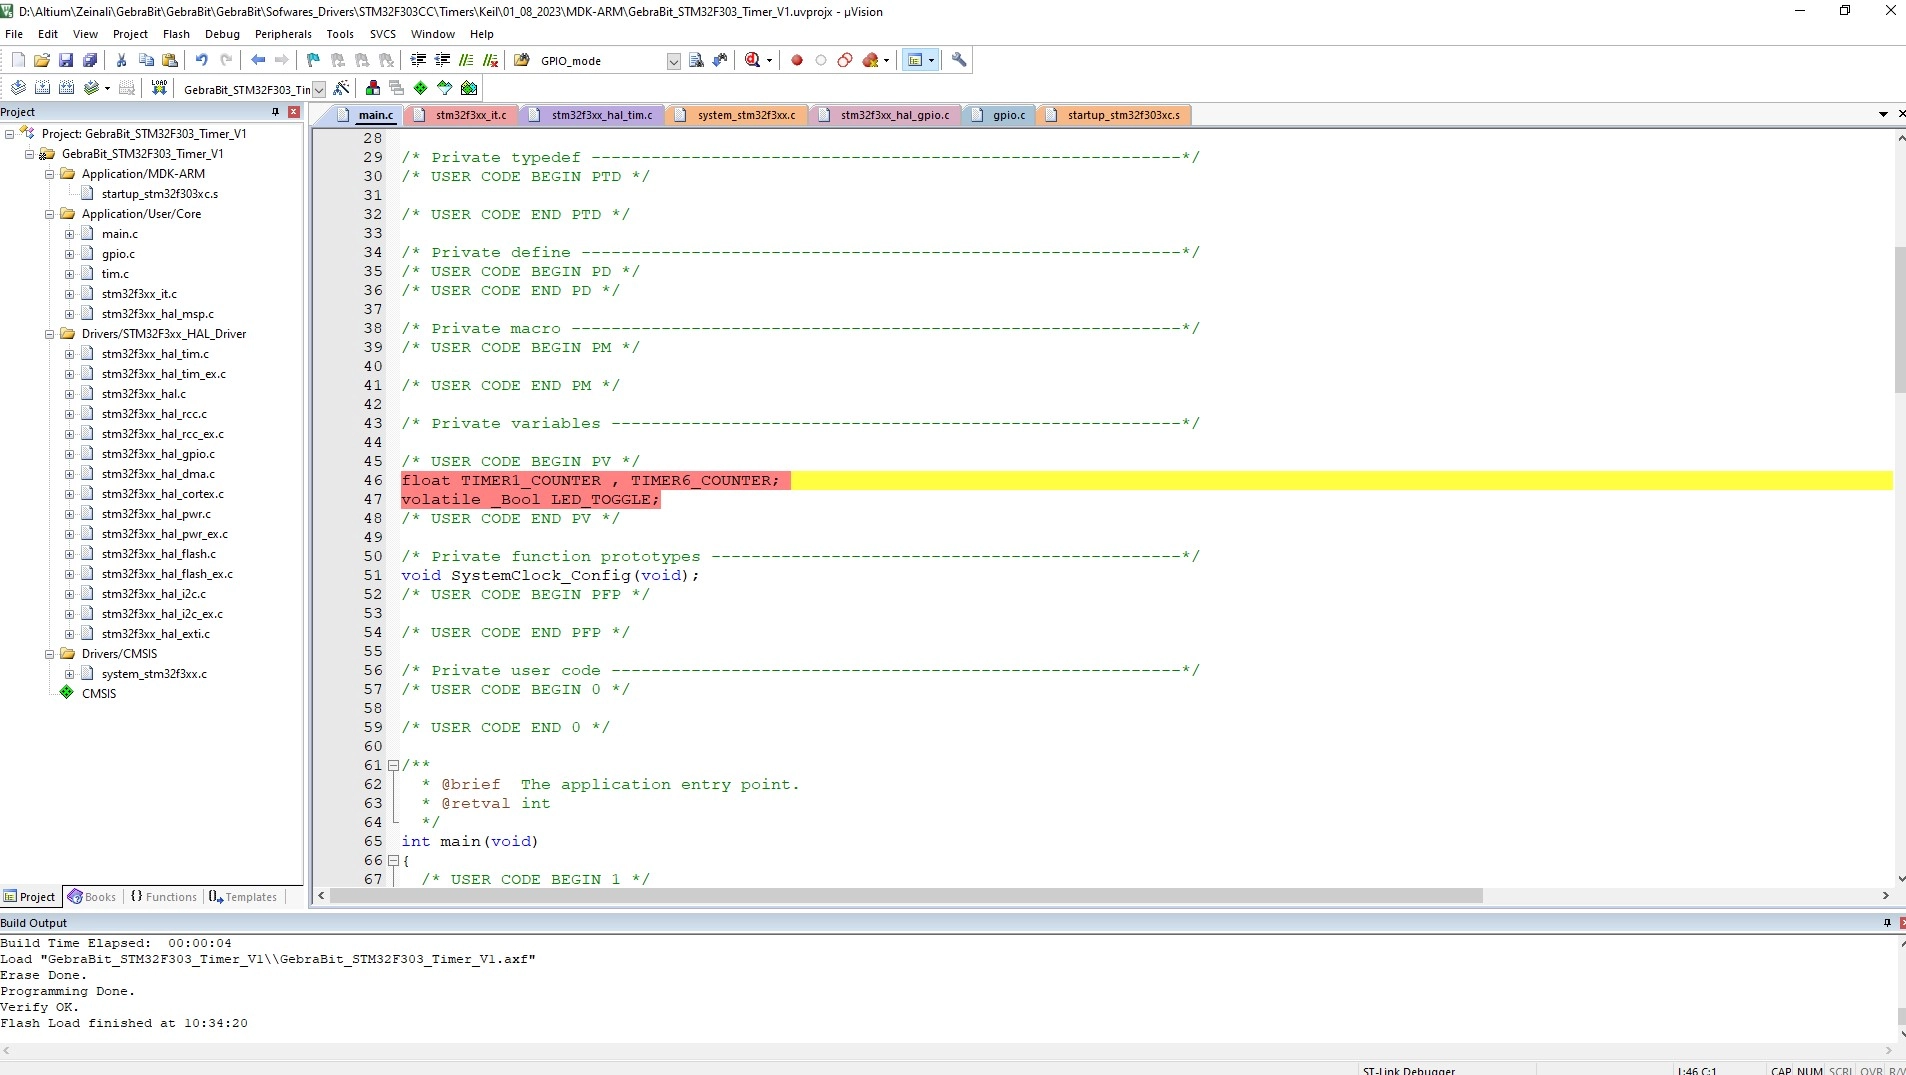
Task: Show the Functions panel tab
Action: click(164, 897)
